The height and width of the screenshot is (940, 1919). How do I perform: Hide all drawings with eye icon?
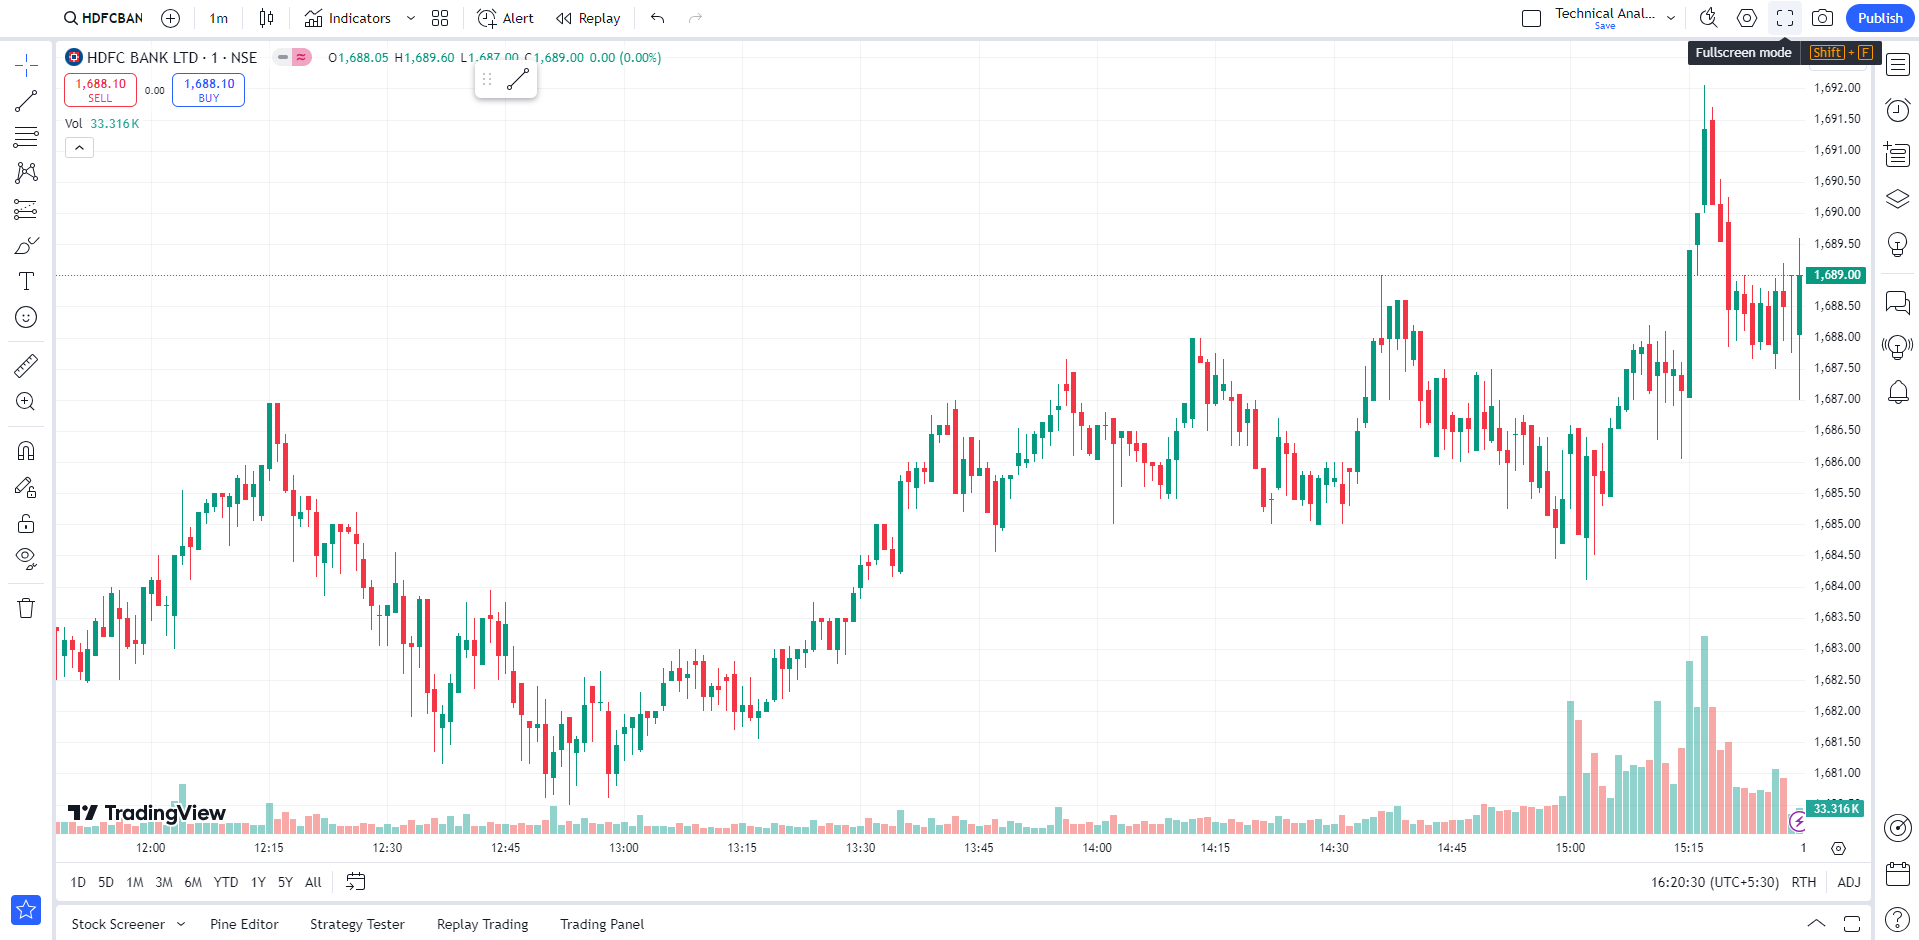pyautogui.click(x=26, y=559)
